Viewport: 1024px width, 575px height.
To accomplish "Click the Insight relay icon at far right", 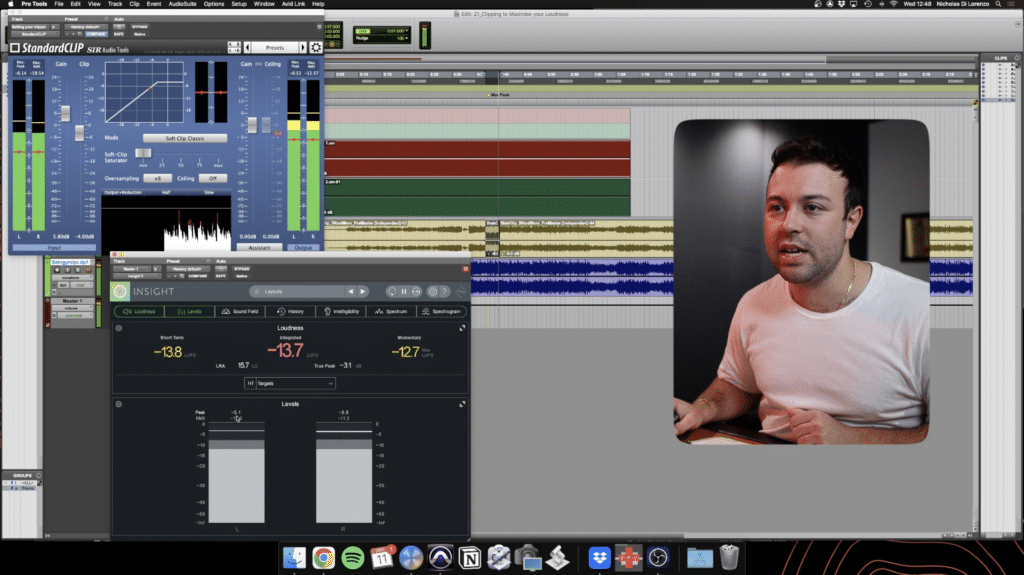I will pyautogui.click(x=461, y=291).
